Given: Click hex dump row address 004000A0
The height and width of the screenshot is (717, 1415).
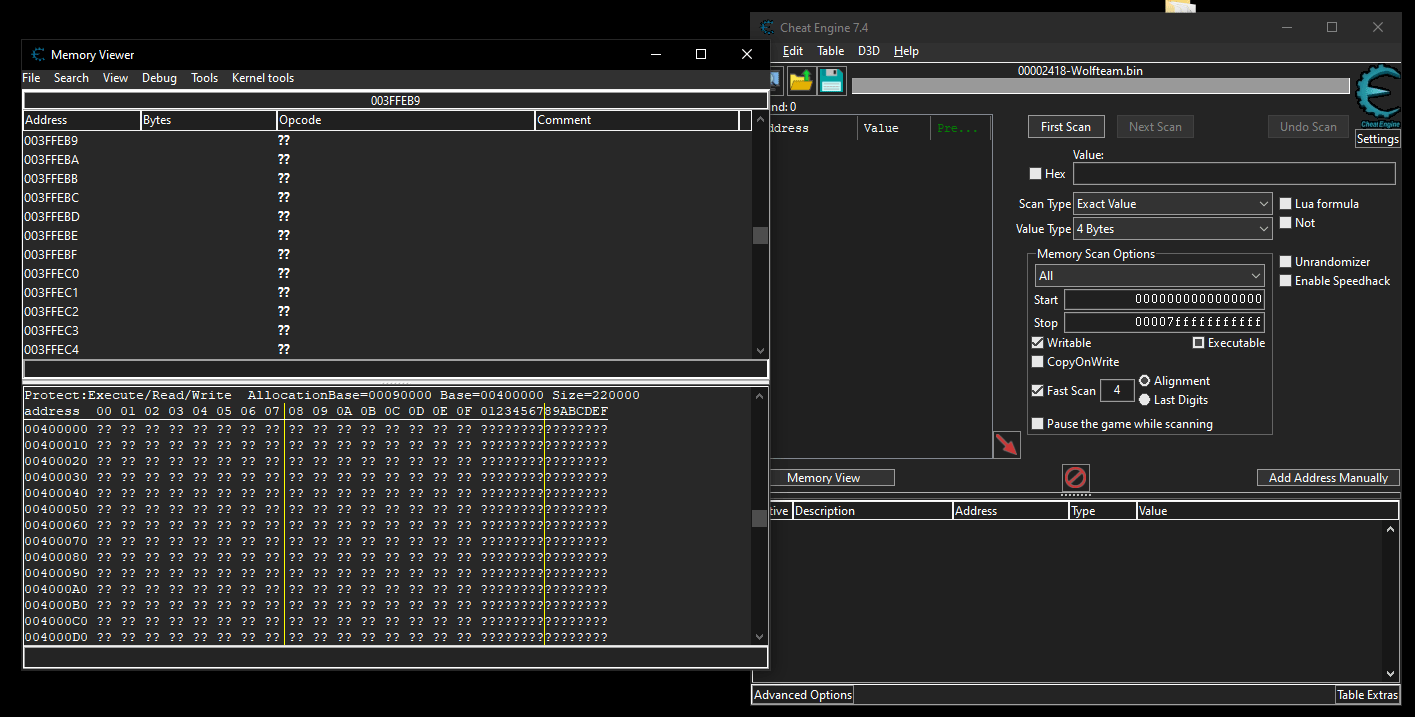Looking at the screenshot, I should [x=56, y=589].
